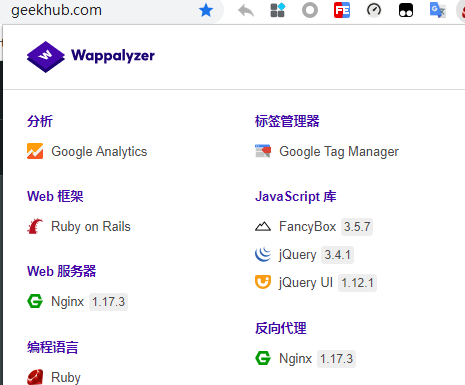The height and width of the screenshot is (385, 465).
Task: Open the Google Analytics entry
Action: 87,151
